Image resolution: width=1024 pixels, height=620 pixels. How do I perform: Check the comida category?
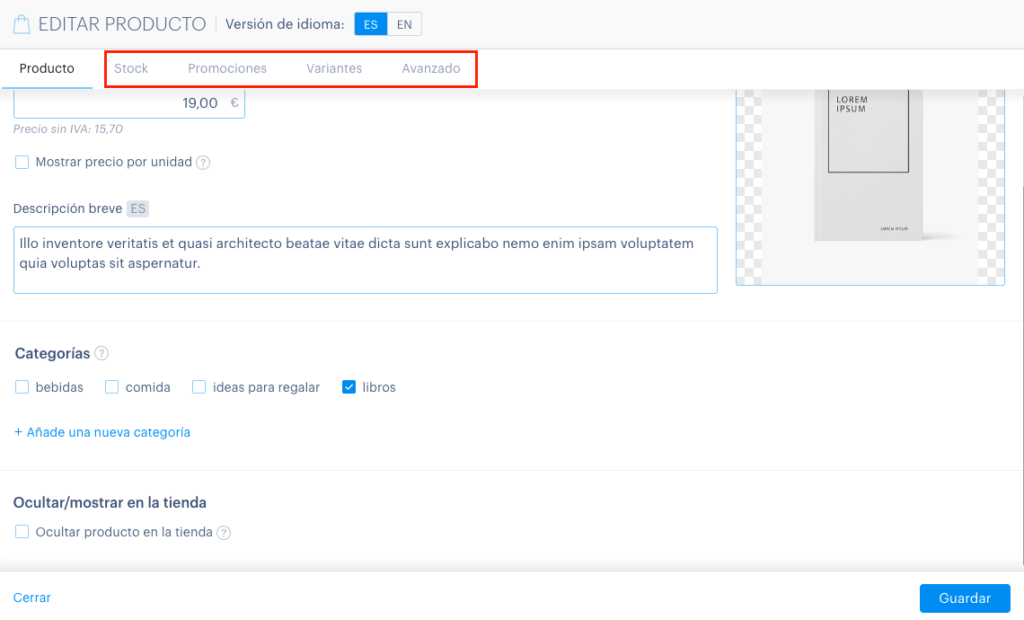click(112, 387)
